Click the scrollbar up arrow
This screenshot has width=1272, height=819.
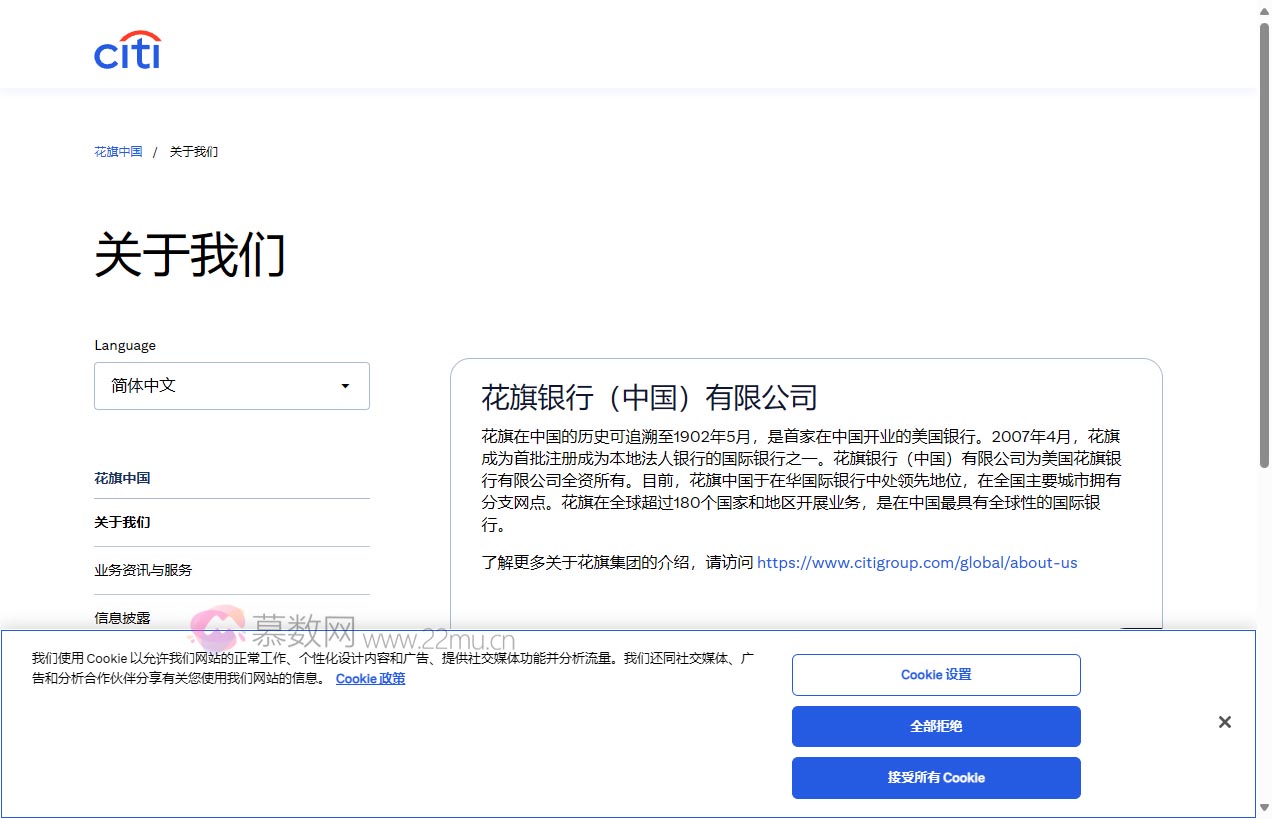1263,12
